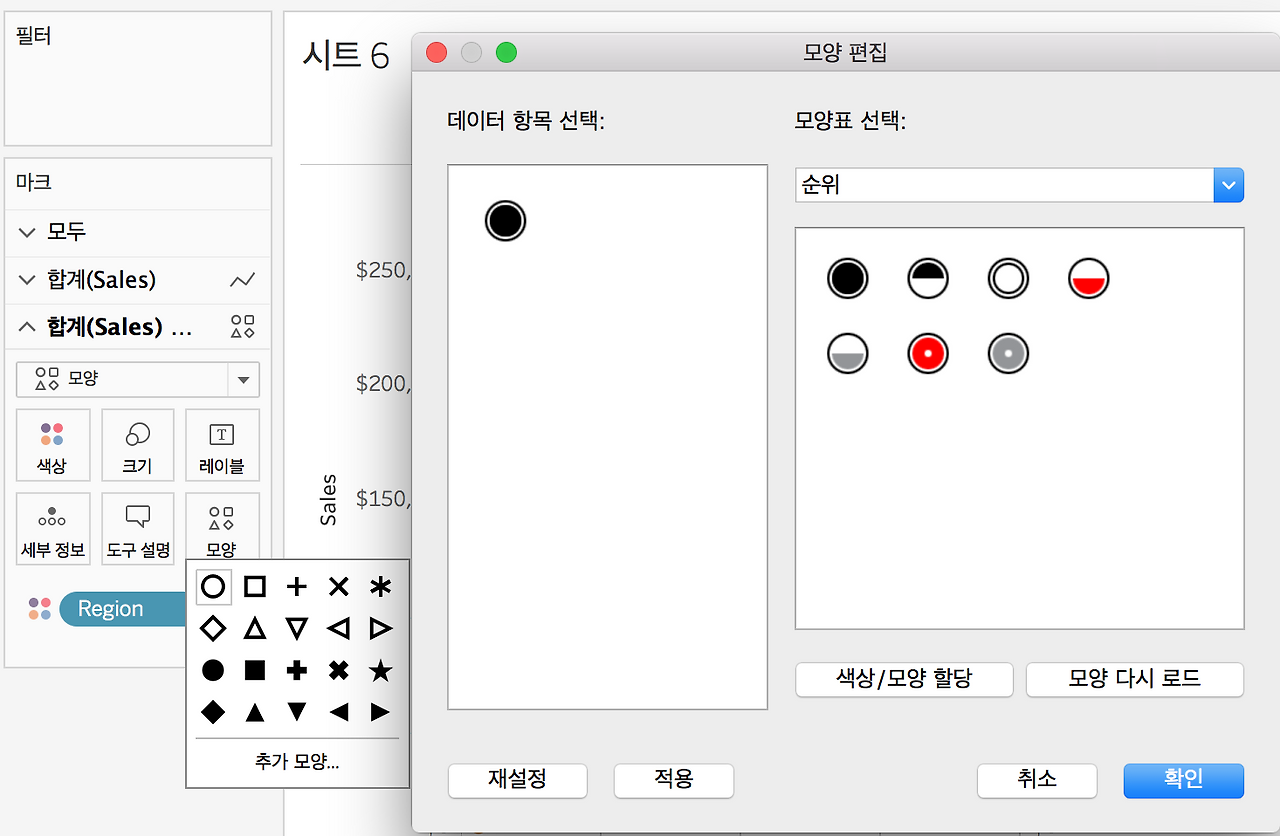
Task: Pick the bold filled X shape
Action: (339, 670)
